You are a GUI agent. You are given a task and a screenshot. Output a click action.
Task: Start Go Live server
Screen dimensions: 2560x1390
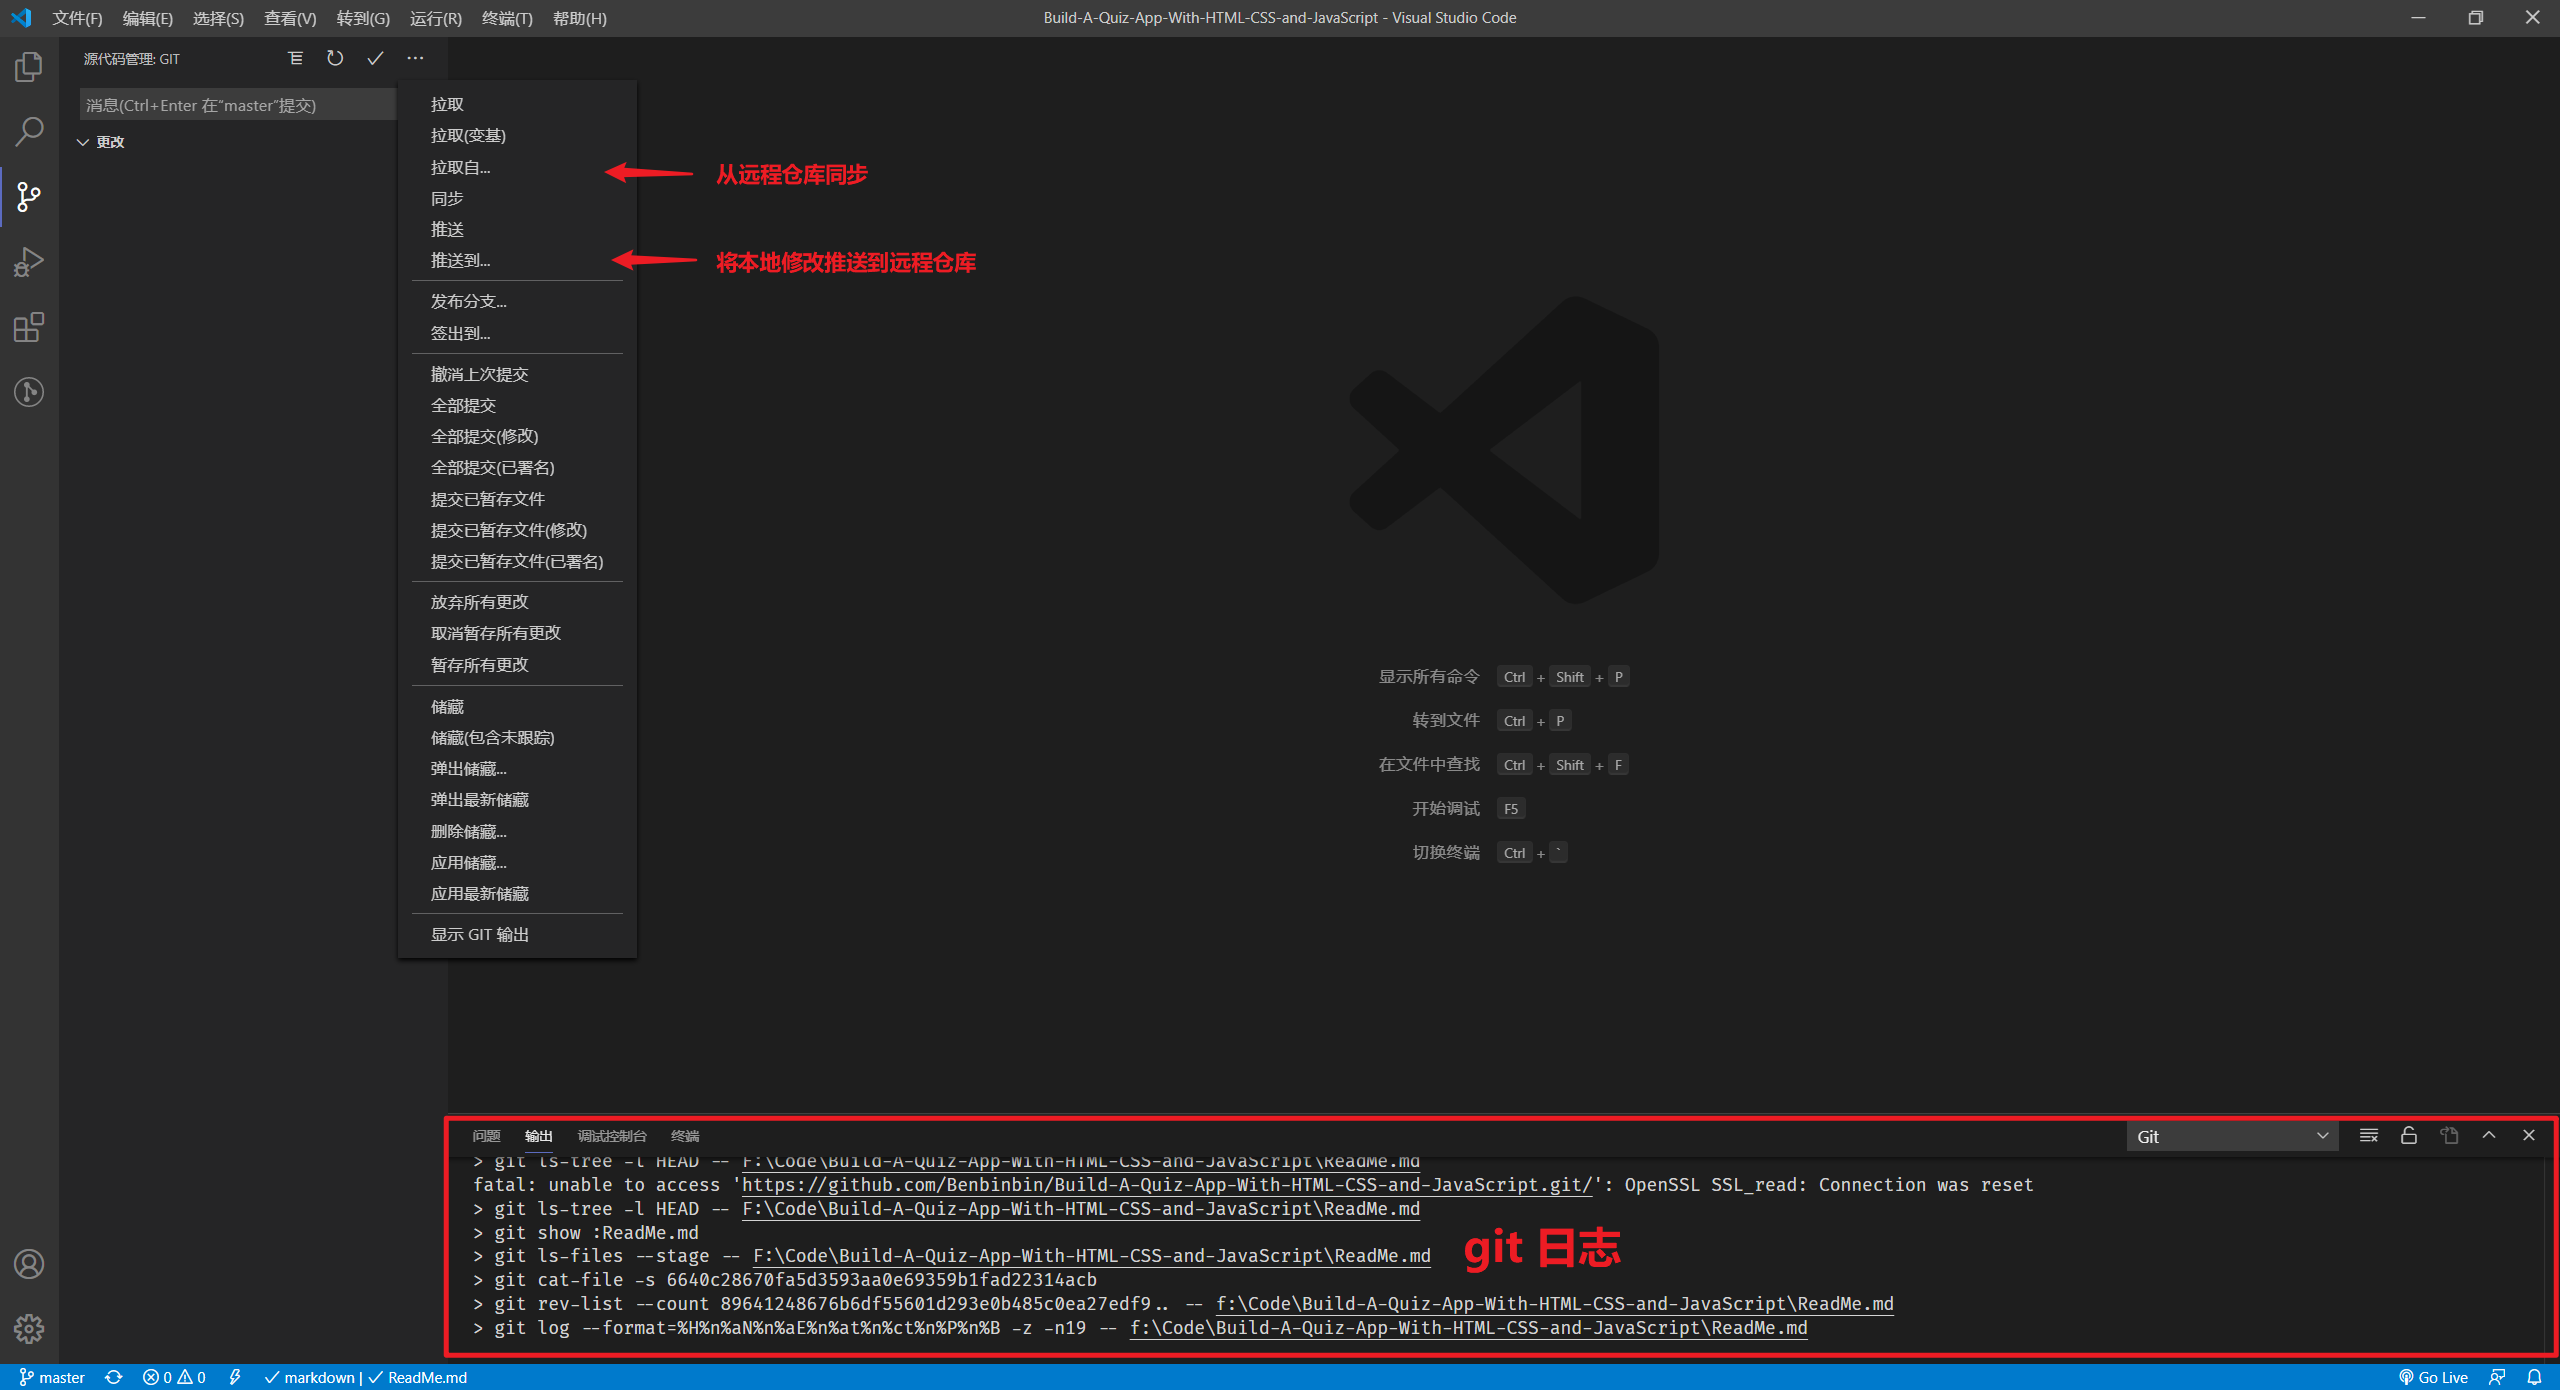(x=2433, y=1378)
